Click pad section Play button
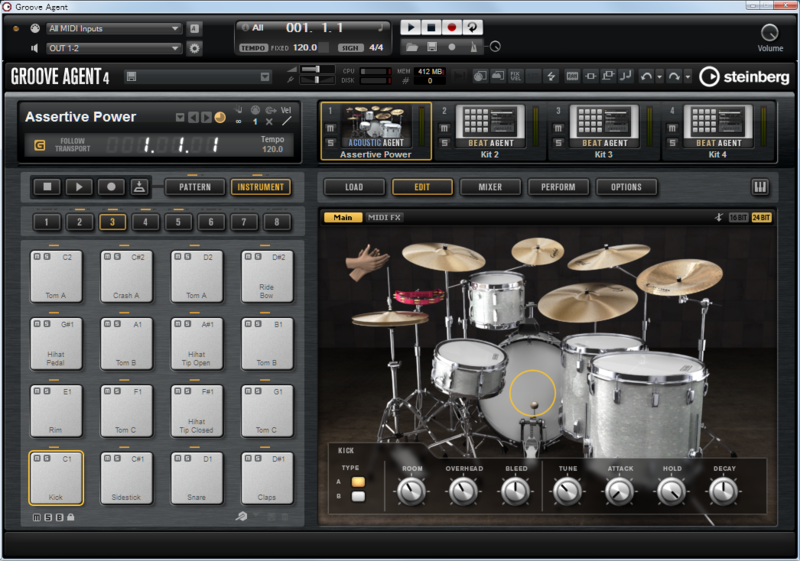The width and height of the screenshot is (800, 561). pos(79,187)
